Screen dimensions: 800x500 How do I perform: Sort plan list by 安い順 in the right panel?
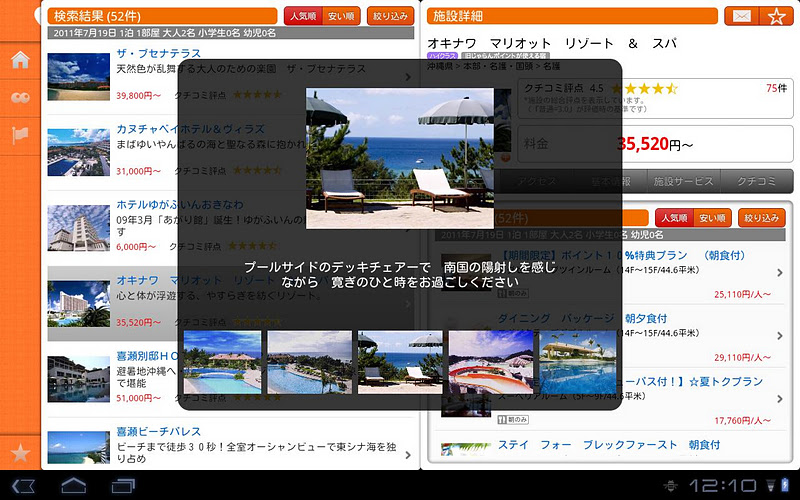point(712,218)
